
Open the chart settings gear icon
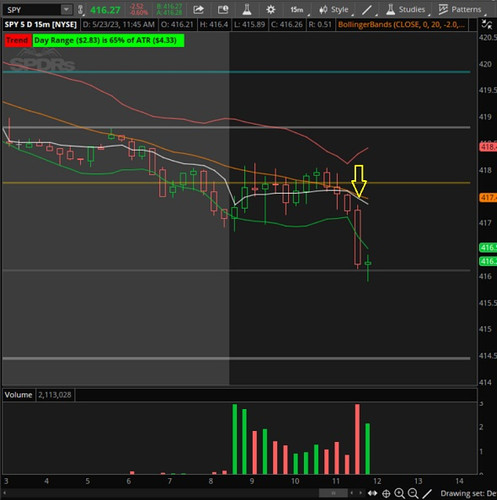point(271,10)
